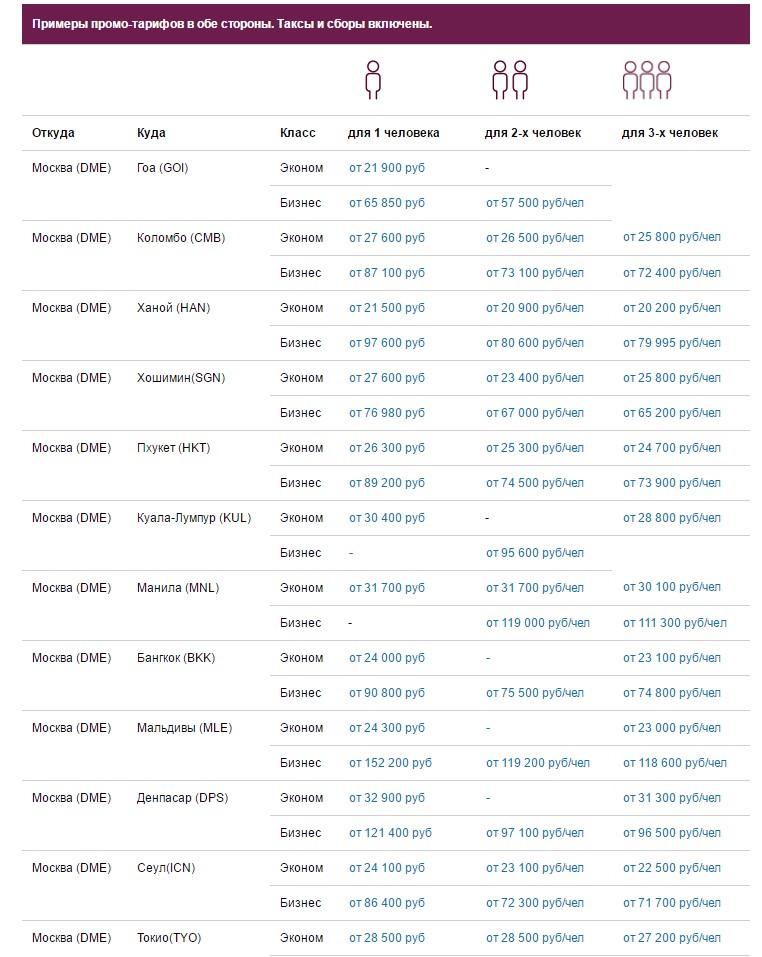Click the single person icon
The width and height of the screenshot is (762, 957).
point(373,80)
